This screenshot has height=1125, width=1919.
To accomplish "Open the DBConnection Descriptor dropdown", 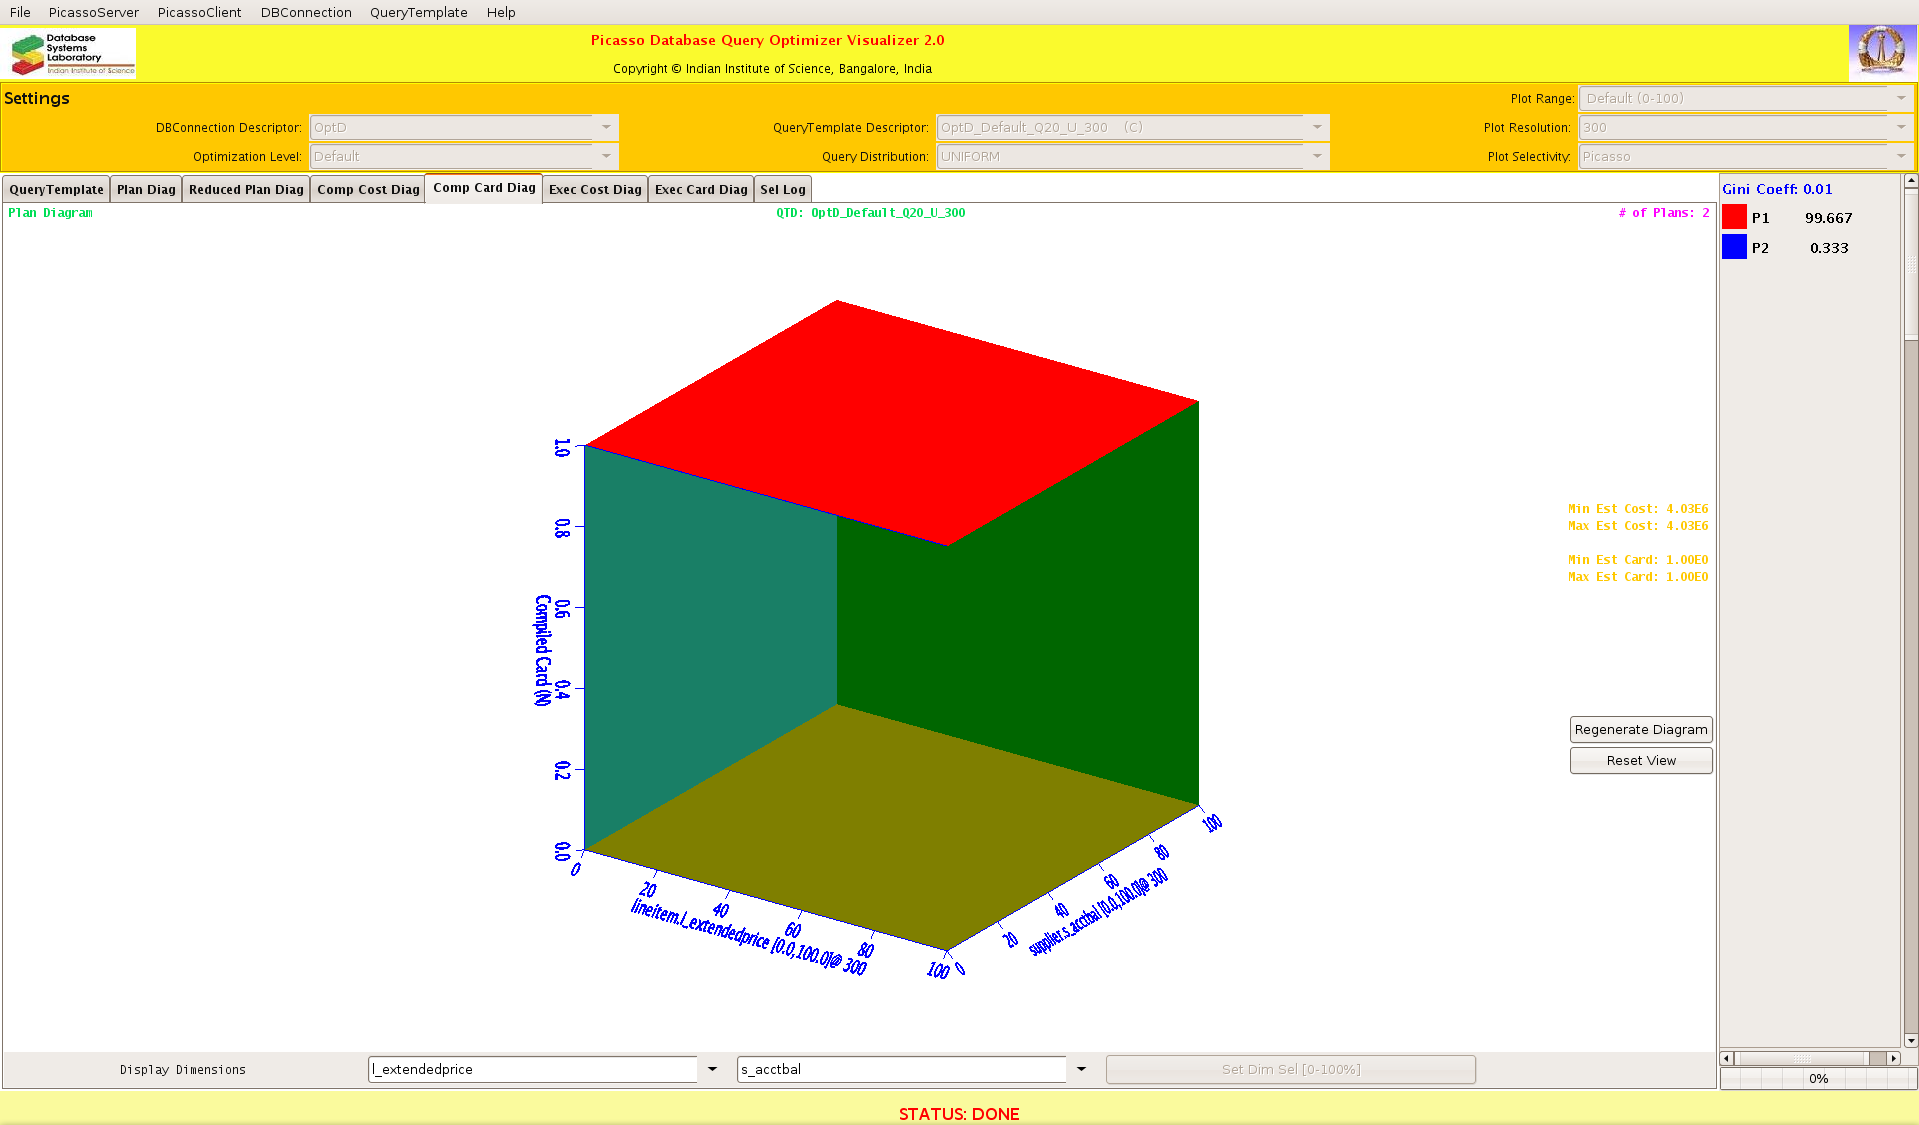I will tap(606, 128).
